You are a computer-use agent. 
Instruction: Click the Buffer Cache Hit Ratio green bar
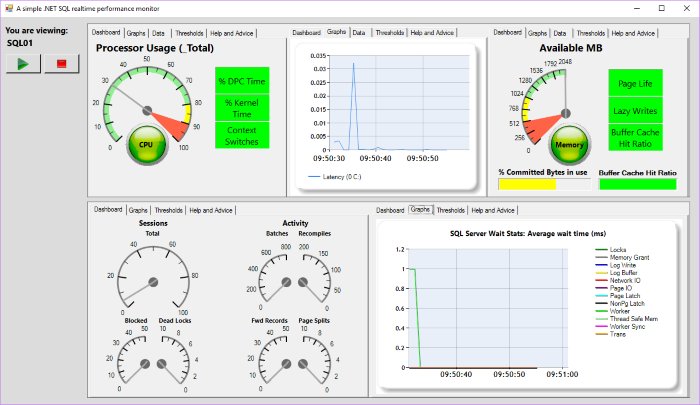click(638, 184)
